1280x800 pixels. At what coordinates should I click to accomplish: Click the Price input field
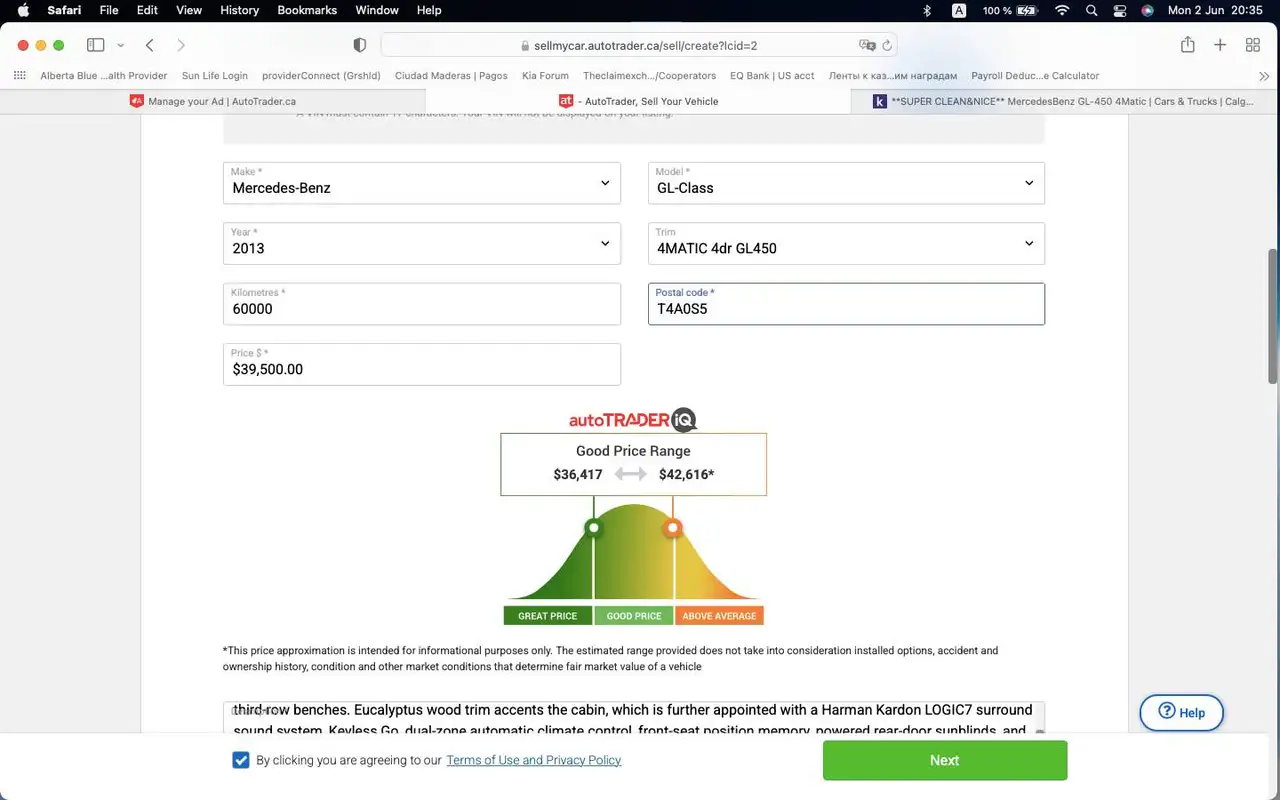(x=421, y=364)
